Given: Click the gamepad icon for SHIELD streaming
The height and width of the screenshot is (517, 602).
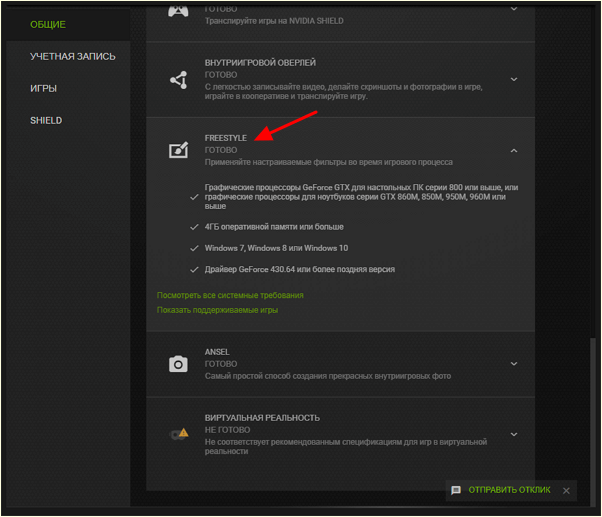Looking at the screenshot, I should 178,12.
